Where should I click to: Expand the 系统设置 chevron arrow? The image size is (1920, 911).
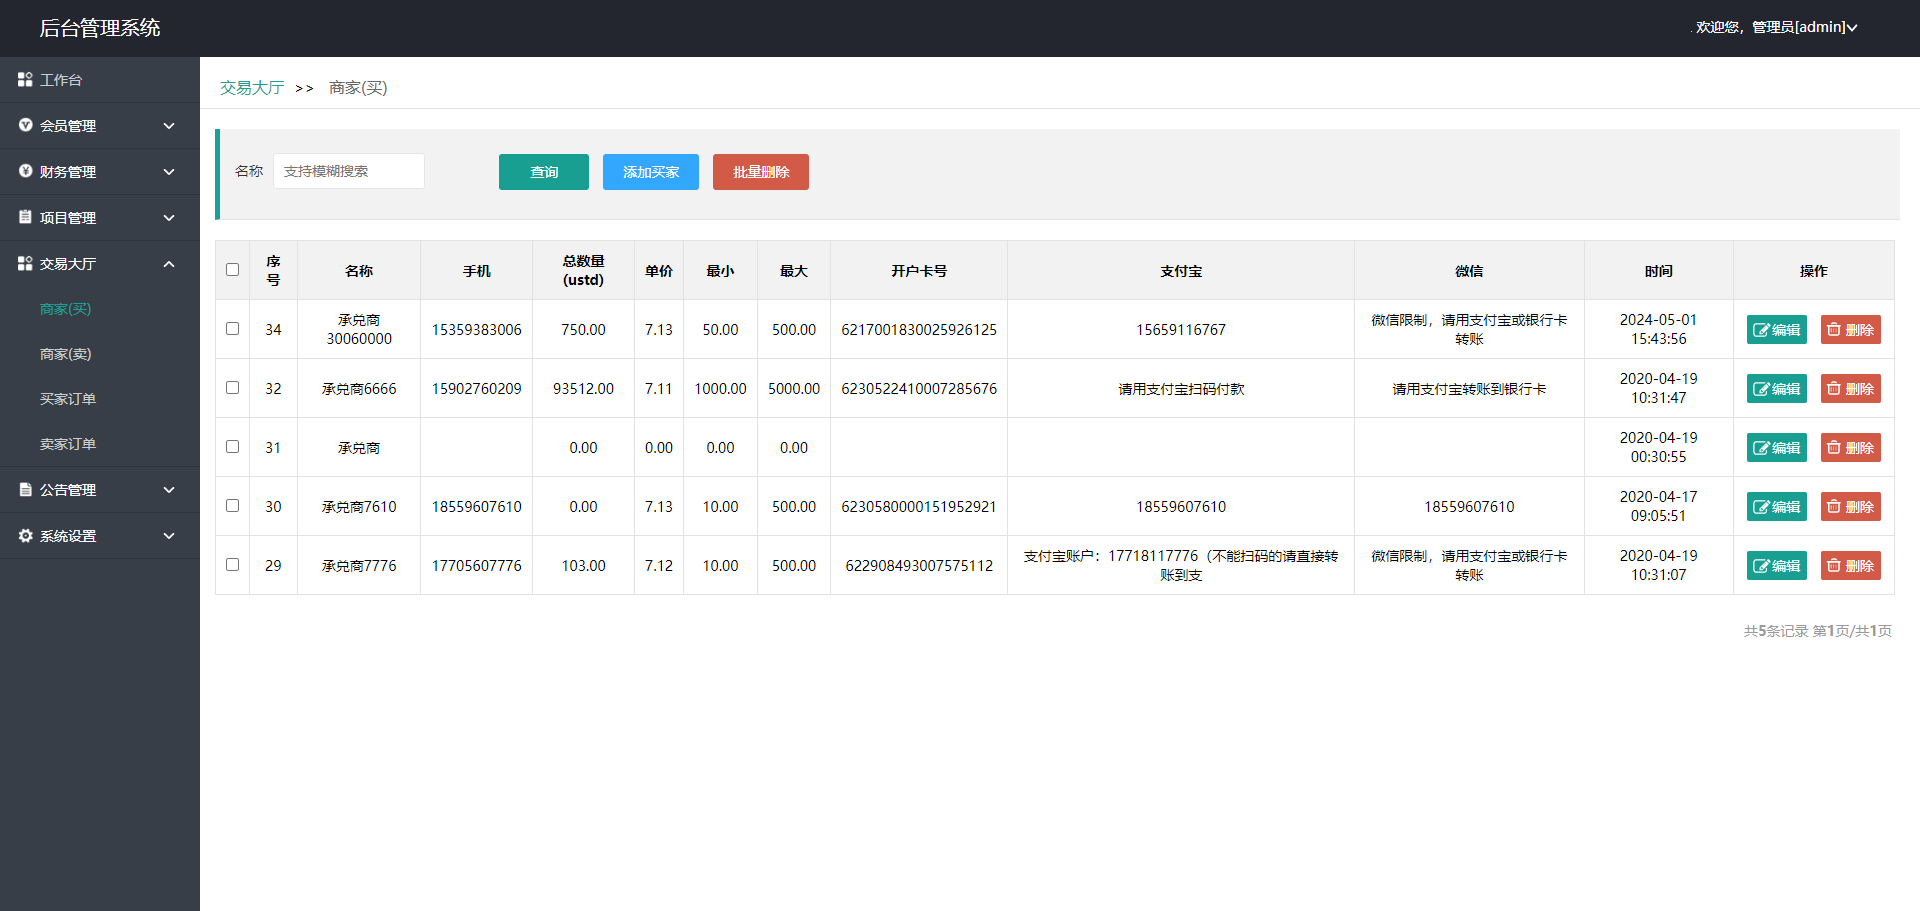click(x=169, y=536)
